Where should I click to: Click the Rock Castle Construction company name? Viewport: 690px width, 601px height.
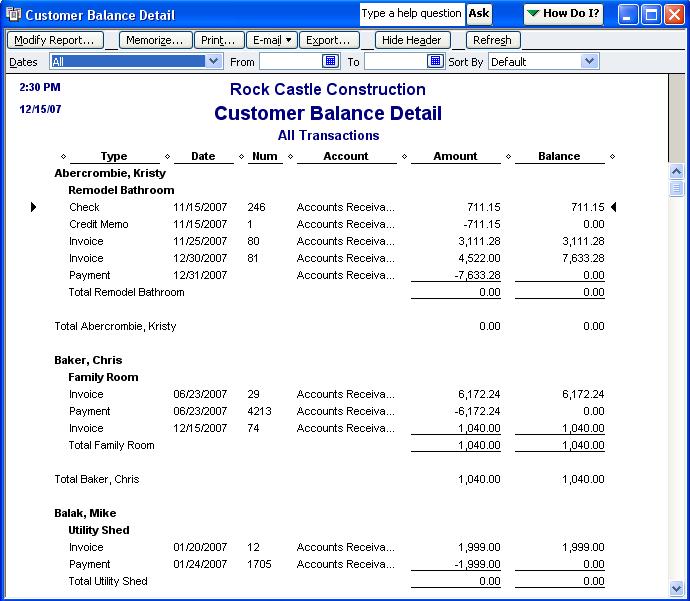point(328,89)
